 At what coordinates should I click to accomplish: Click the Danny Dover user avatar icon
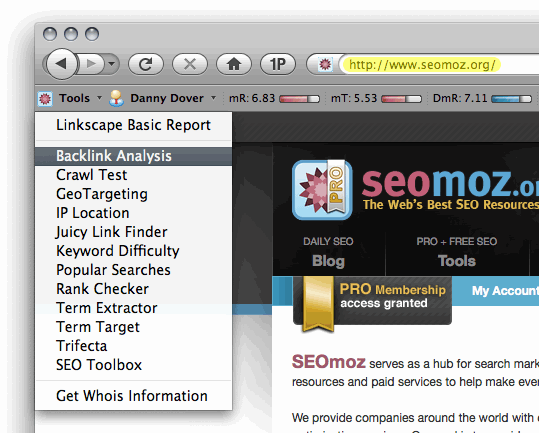117,98
